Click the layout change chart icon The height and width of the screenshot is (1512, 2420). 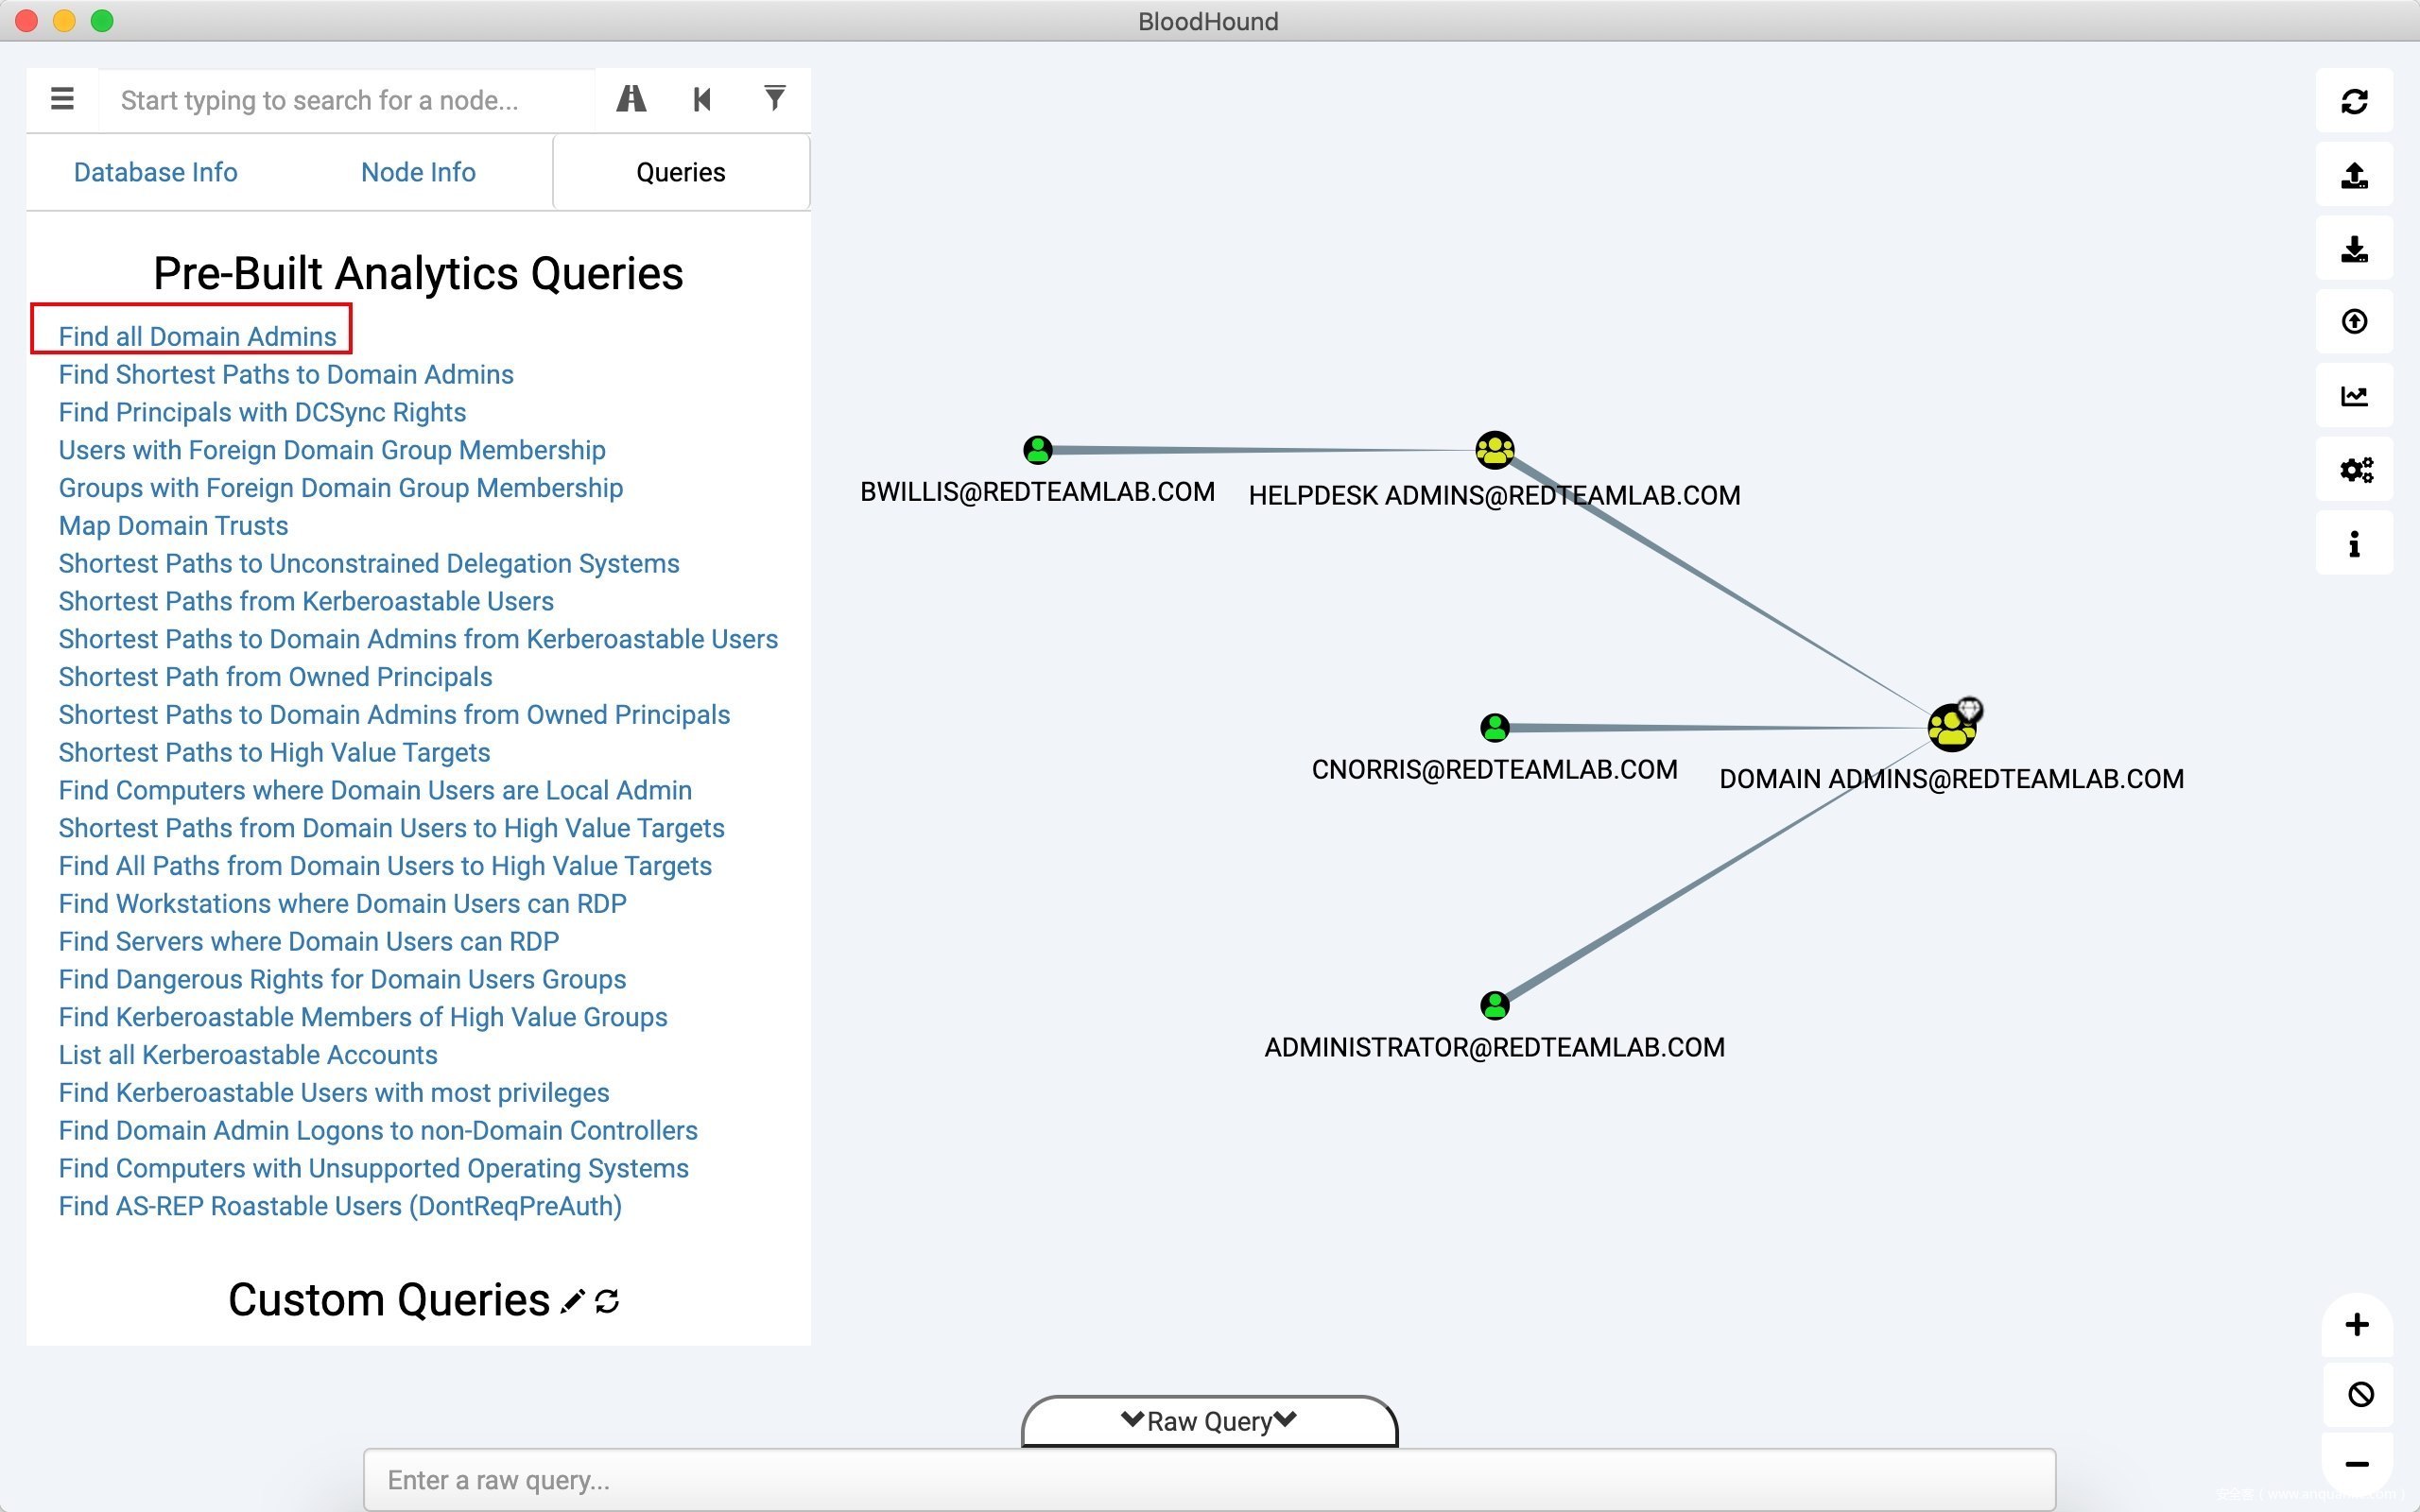click(x=2354, y=396)
